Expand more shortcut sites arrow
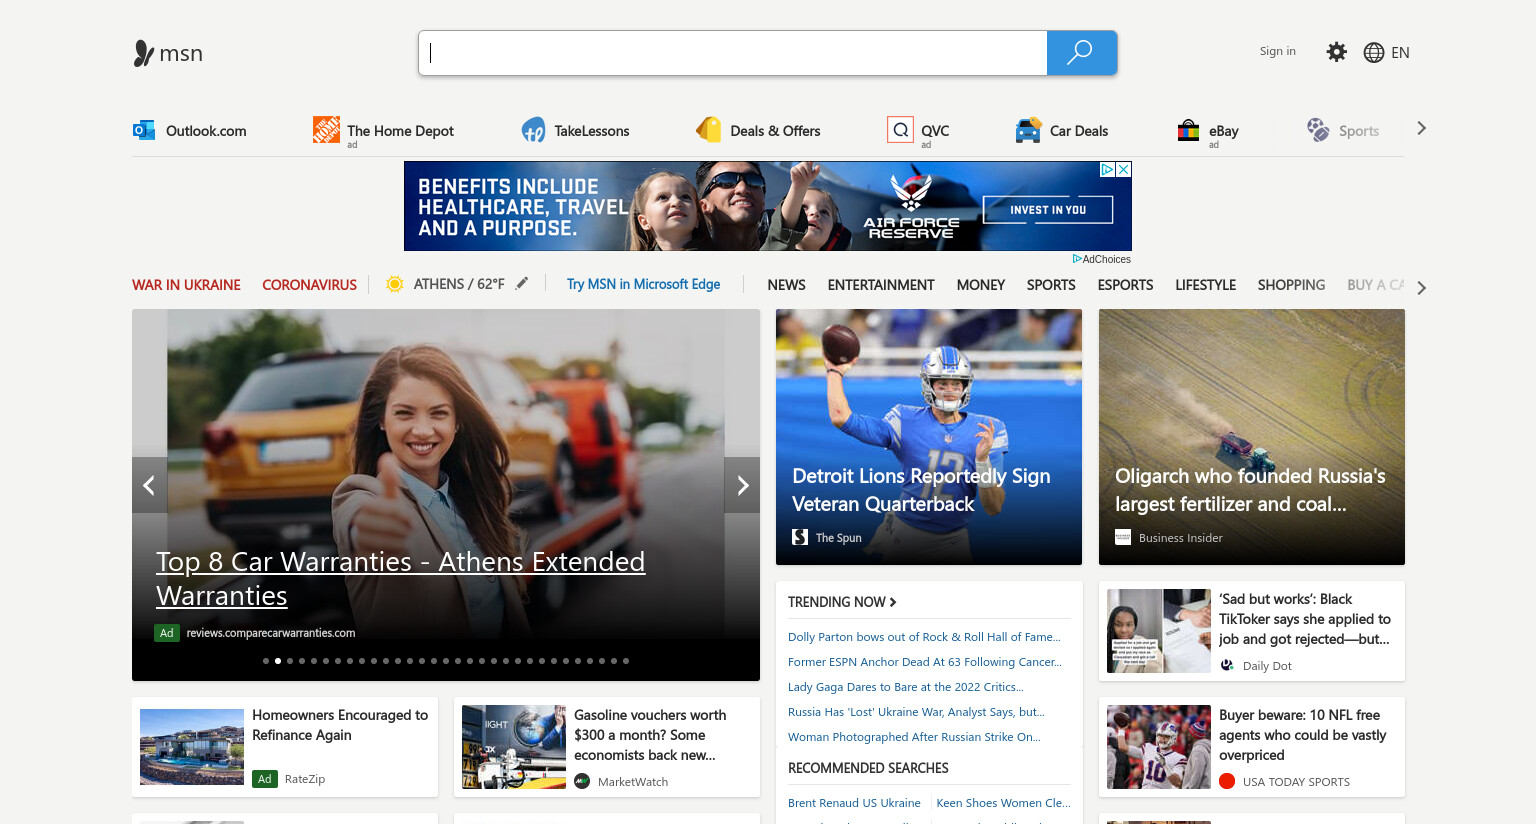 tap(1421, 128)
